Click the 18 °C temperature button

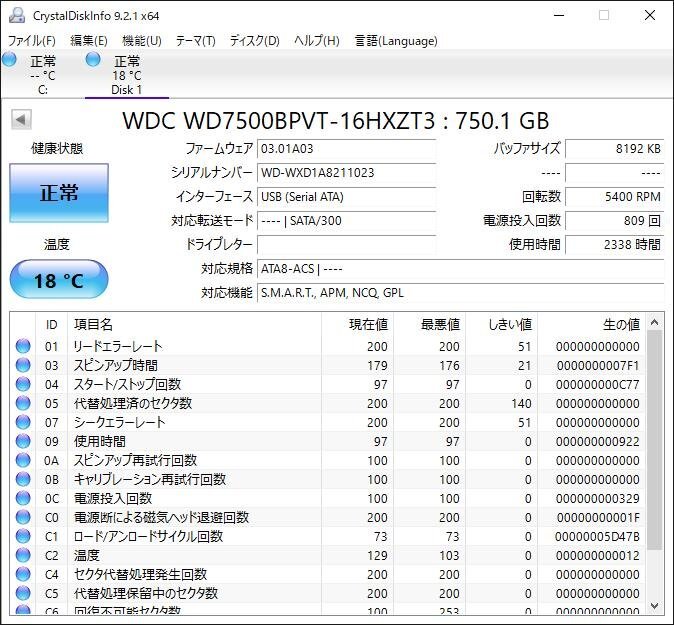point(59,280)
